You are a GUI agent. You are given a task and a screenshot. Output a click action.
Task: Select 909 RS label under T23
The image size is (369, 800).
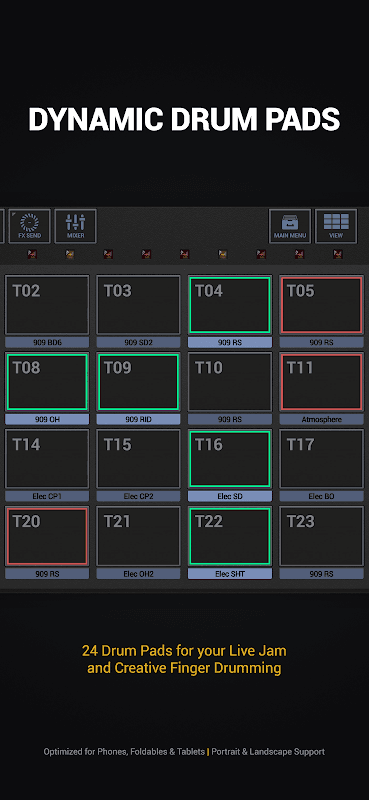click(x=322, y=573)
